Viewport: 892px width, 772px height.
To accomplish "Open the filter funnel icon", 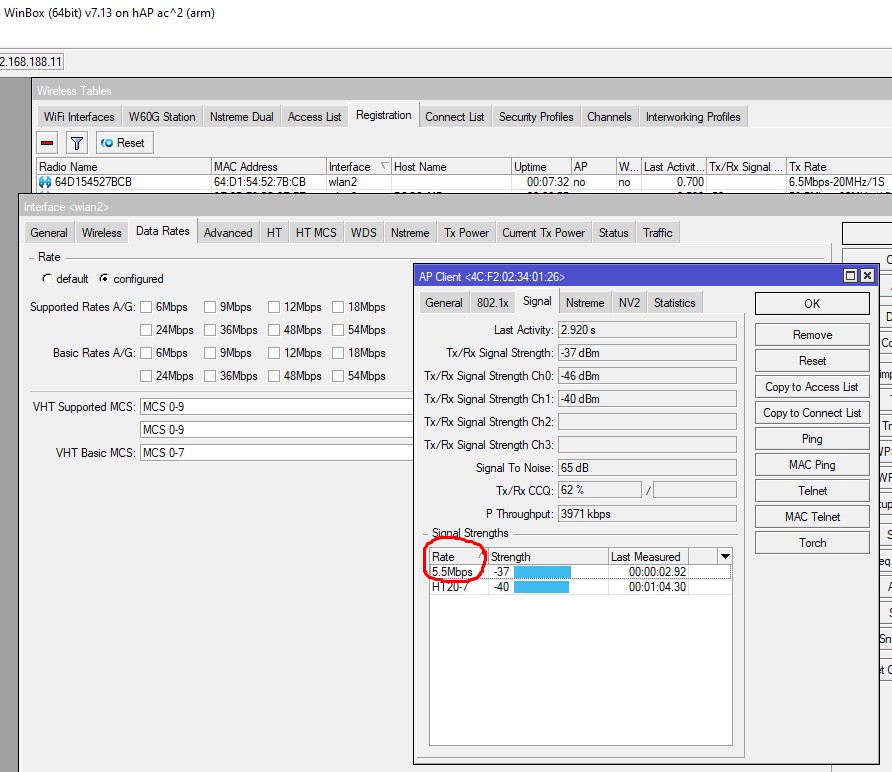I will click(77, 142).
